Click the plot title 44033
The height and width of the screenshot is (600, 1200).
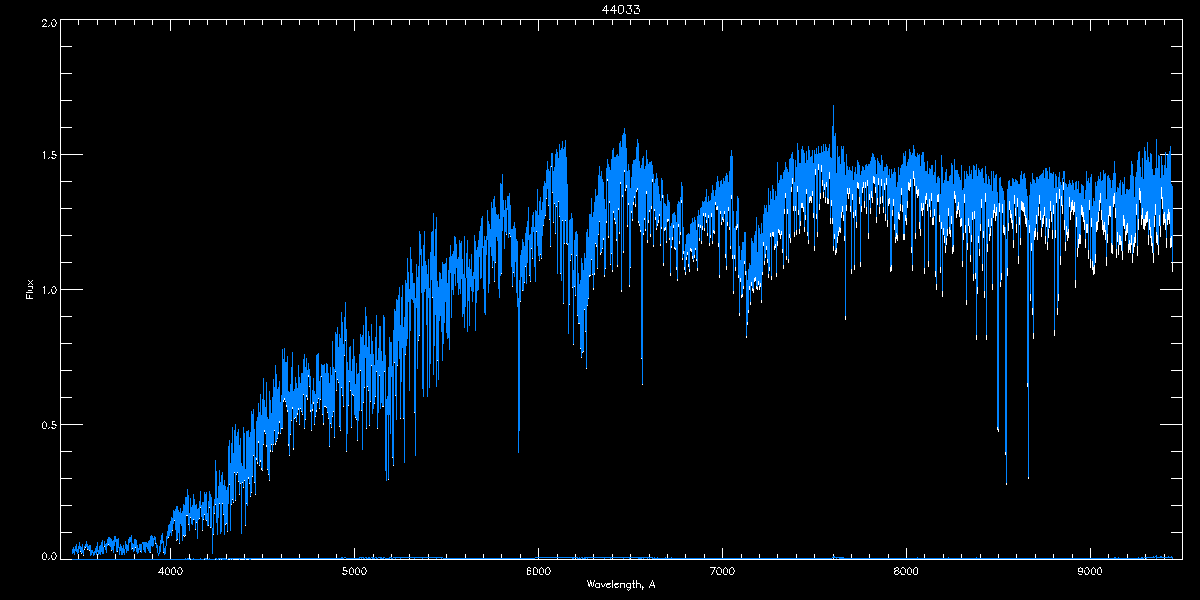620,8
